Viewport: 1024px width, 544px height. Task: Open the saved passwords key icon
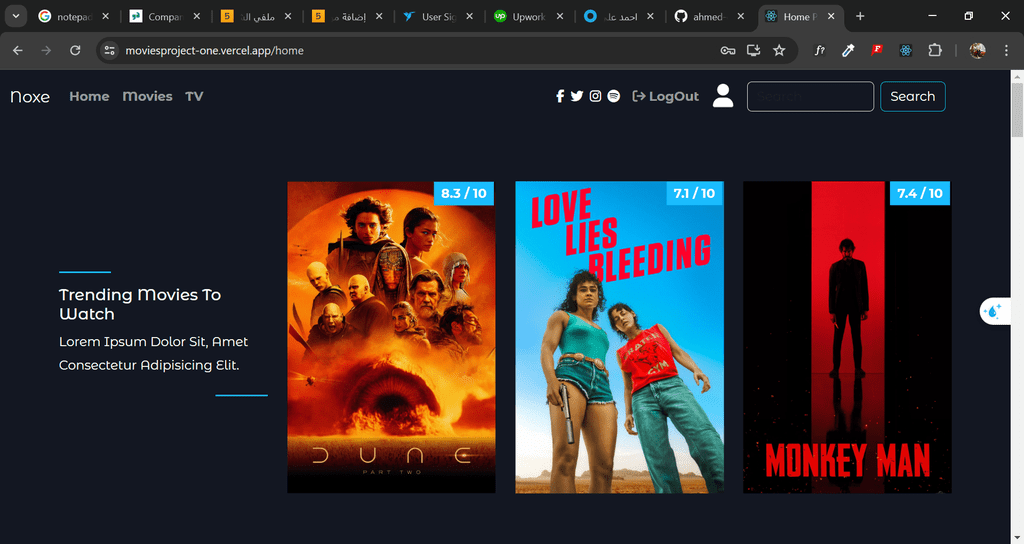click(728, 50)
